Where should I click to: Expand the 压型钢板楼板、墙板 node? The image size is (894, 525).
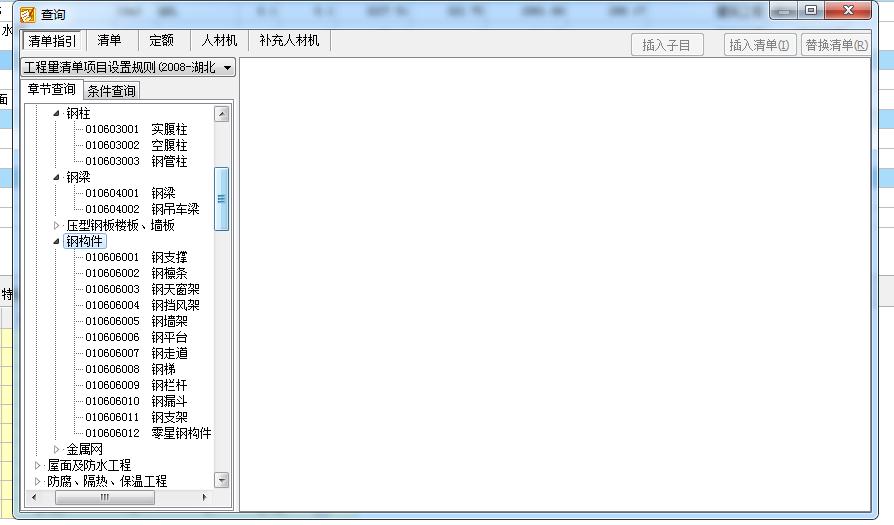pos(56,226)
